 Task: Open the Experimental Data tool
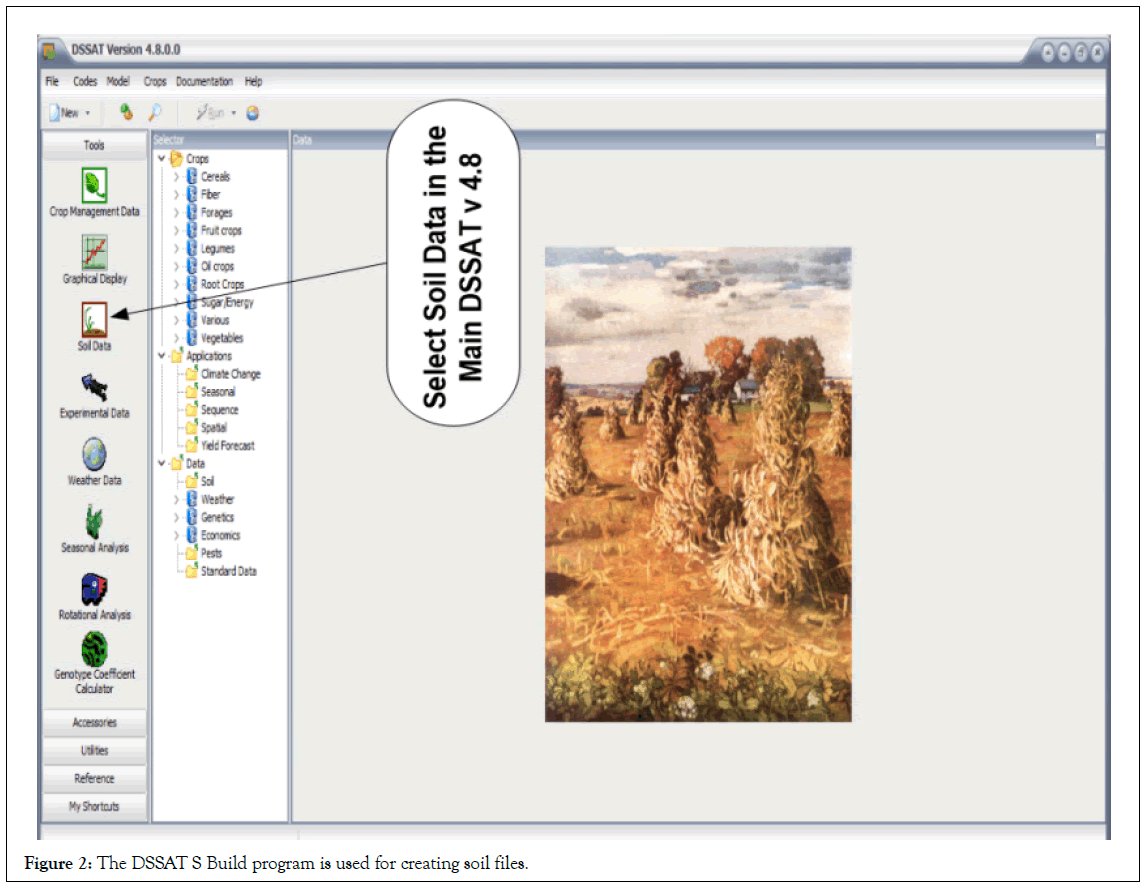point(94,387)
